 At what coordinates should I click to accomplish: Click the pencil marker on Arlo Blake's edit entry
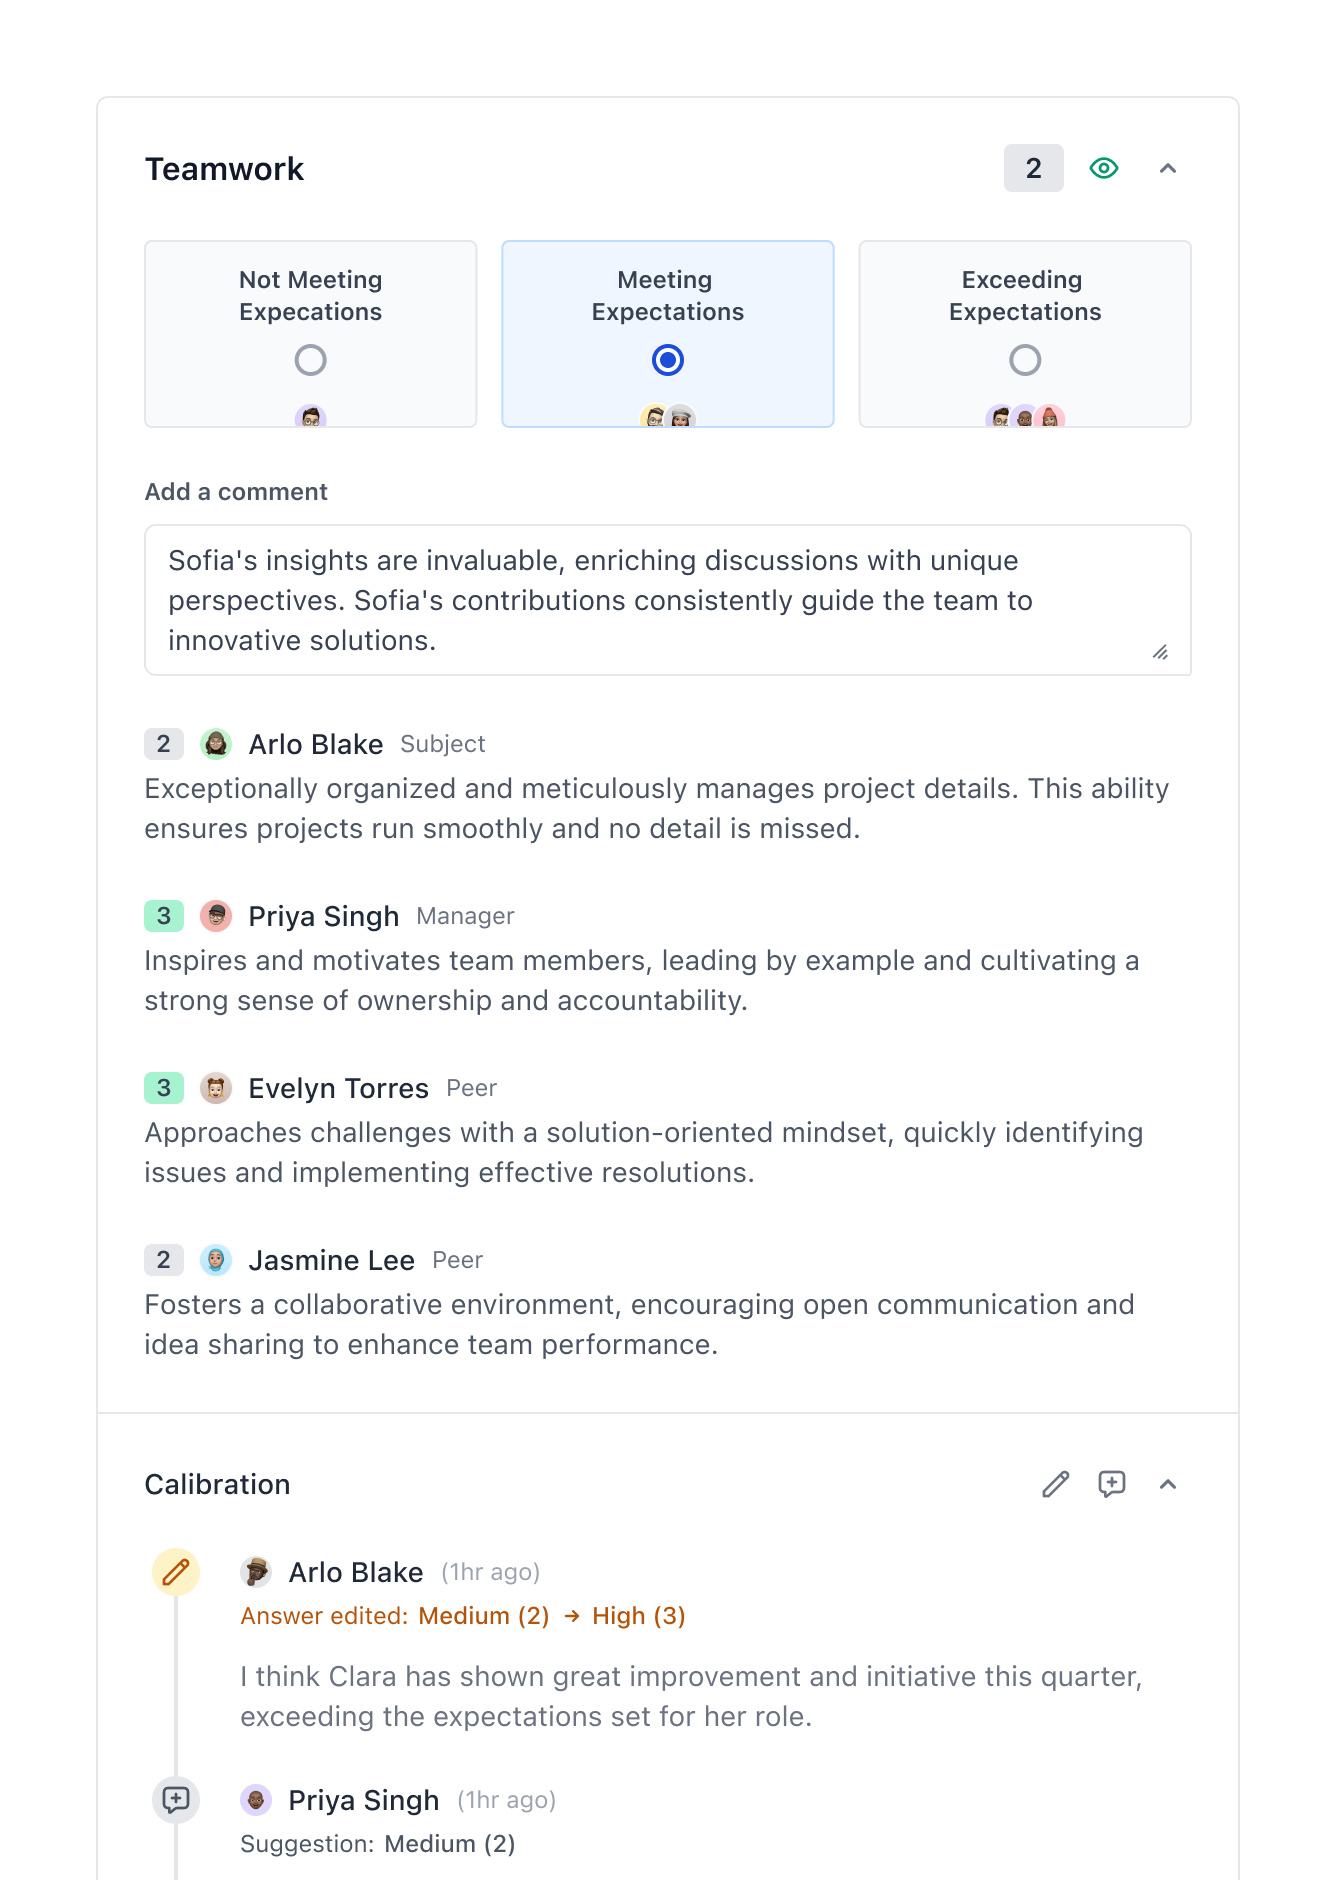point(176,1572)
